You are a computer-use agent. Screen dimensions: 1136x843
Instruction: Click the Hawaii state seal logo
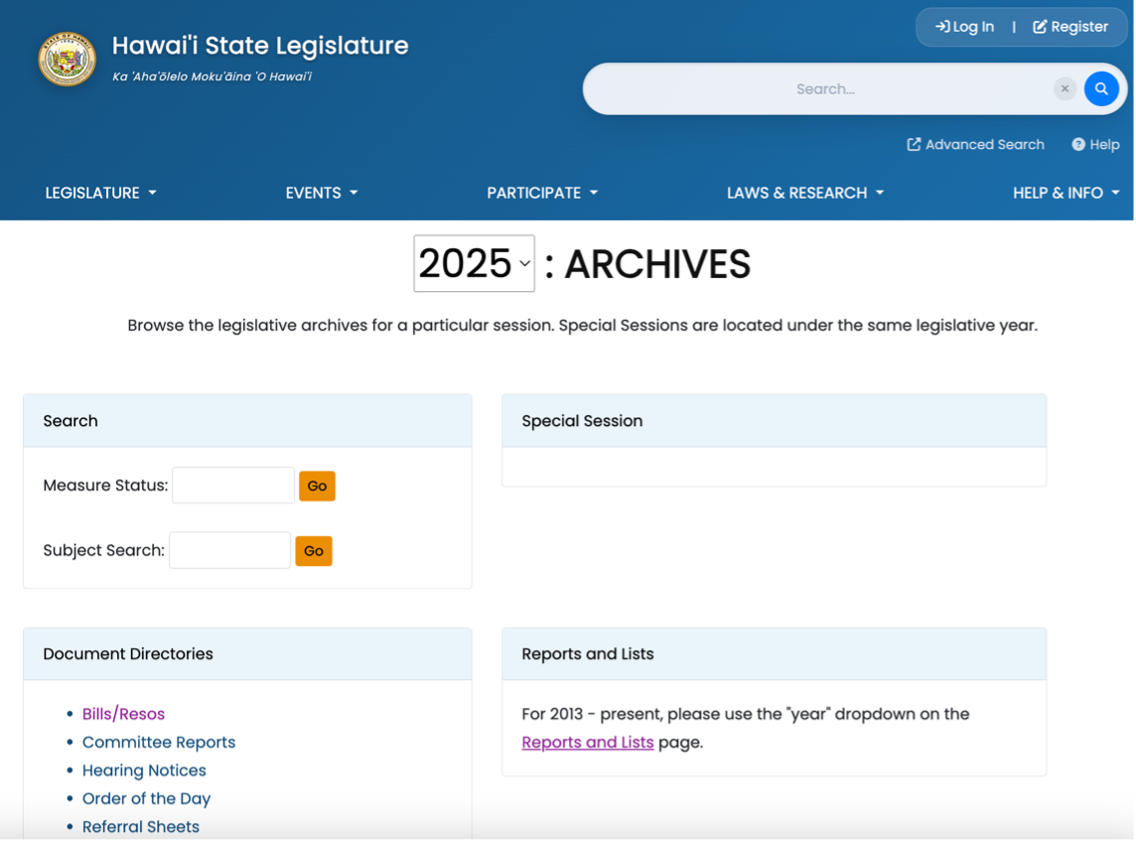[67, 59]
